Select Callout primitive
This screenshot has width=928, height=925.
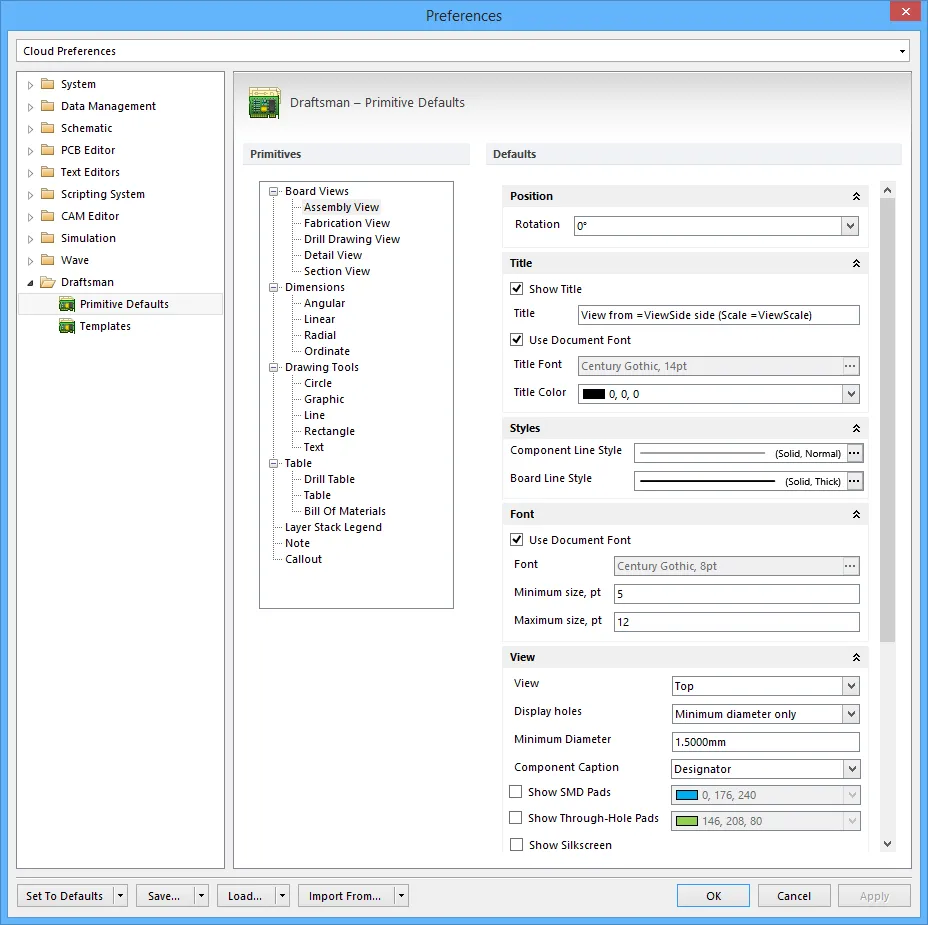click(x=304, y=559)
